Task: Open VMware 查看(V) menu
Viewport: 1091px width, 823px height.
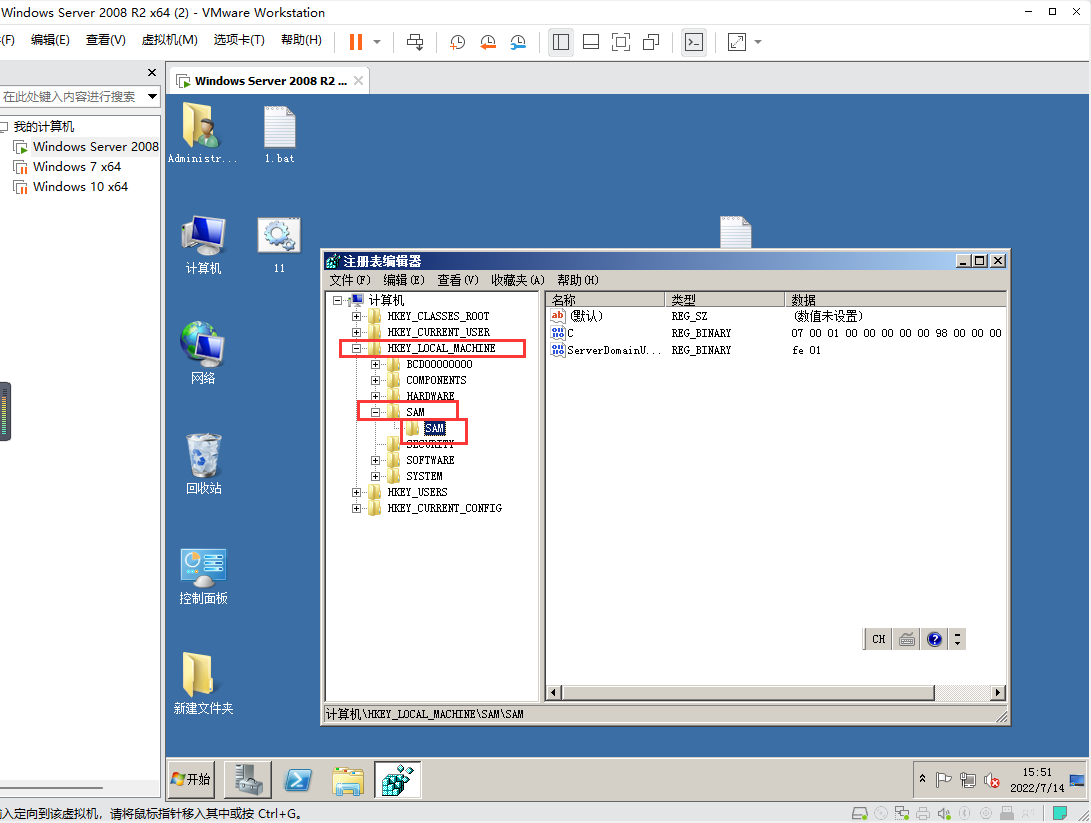Action: (106, 40)
